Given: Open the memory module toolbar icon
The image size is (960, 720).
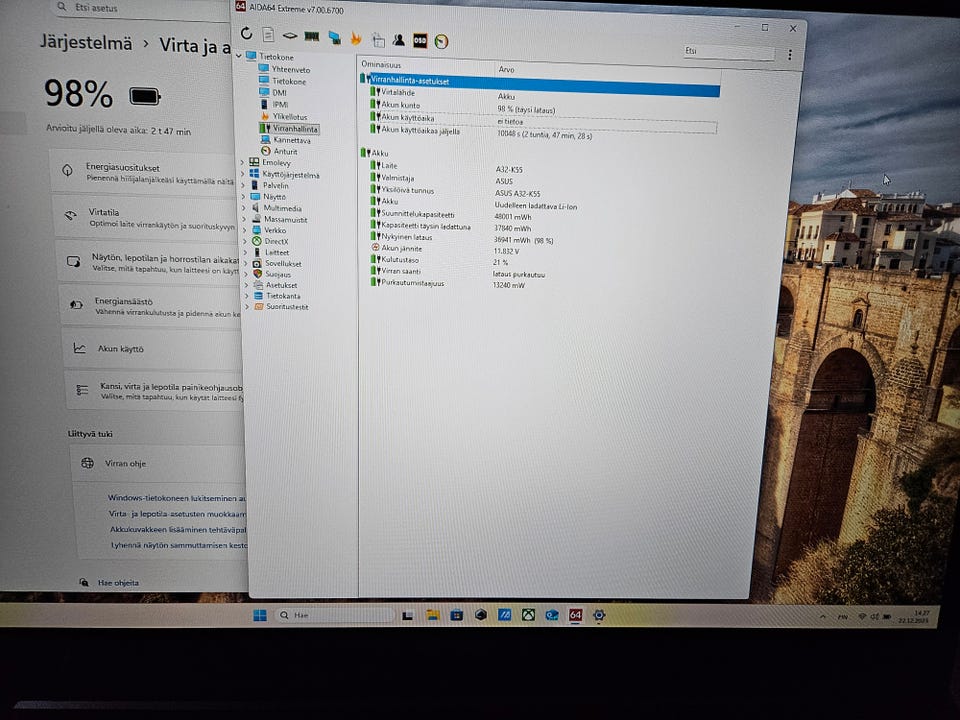Looking at the screenshot, I should coord(312,37).
